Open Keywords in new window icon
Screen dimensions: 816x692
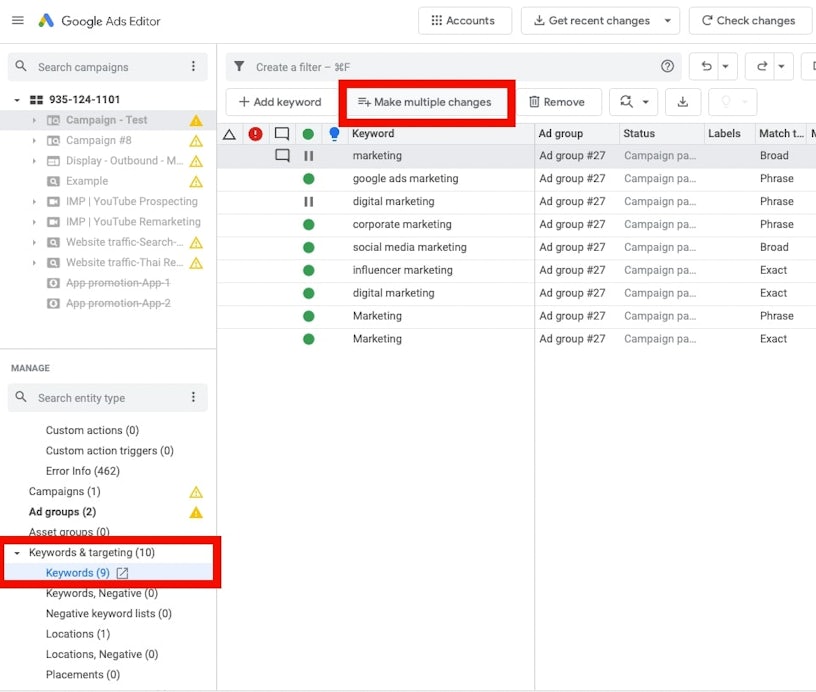tap(123, 573)
